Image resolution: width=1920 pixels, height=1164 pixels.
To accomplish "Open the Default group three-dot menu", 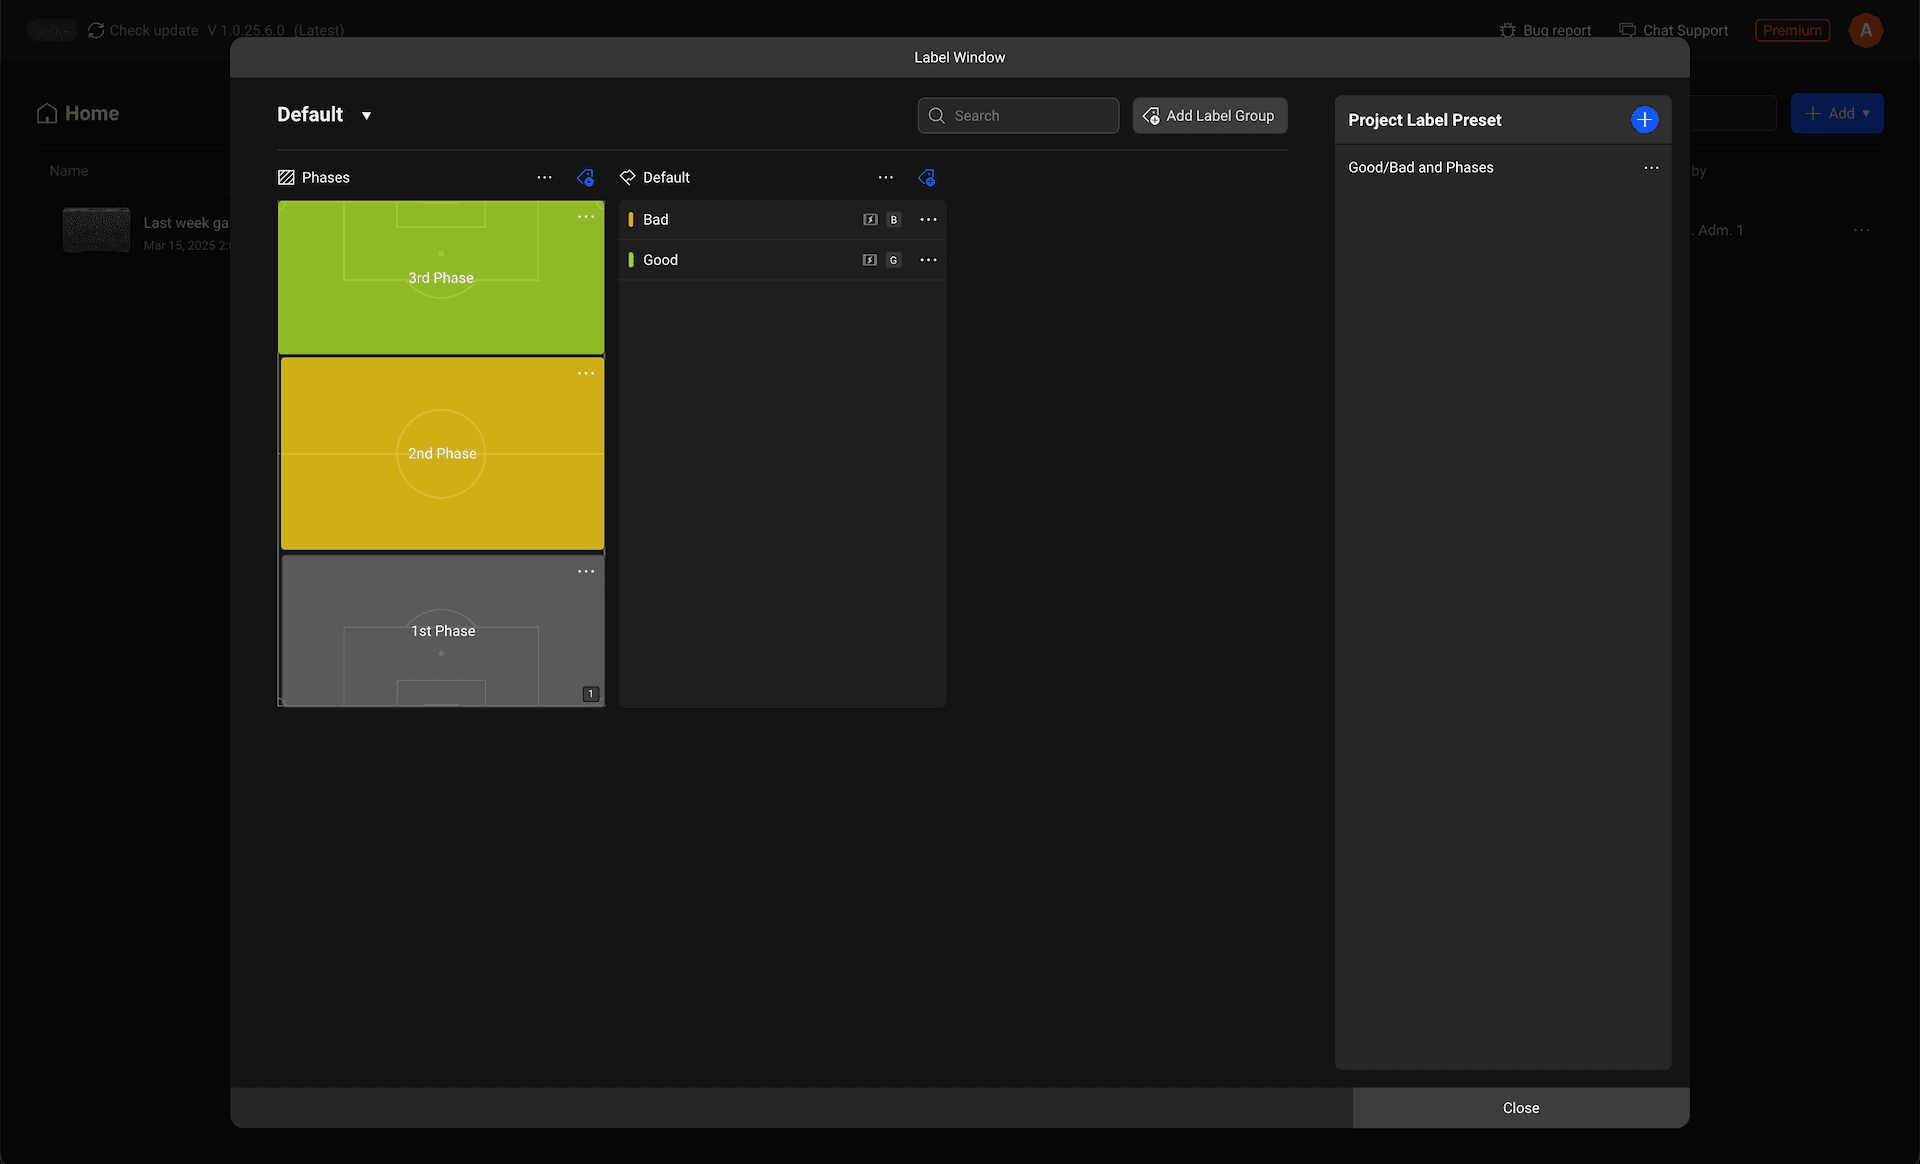I will pos(886,178).
